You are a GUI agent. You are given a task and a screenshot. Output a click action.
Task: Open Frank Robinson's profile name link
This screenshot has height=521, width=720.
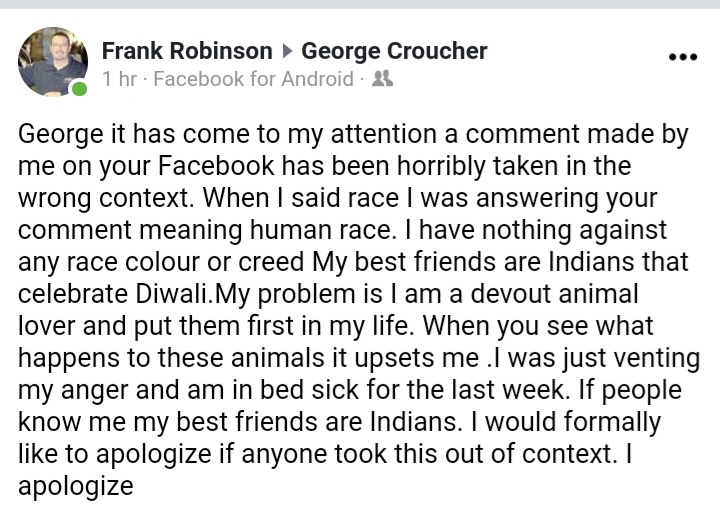point(187,51)
